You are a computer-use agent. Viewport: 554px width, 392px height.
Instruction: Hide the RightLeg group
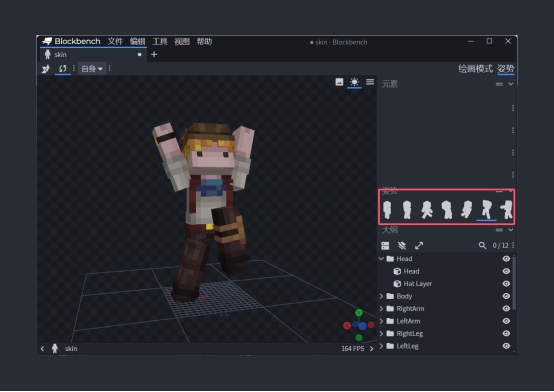point(506,333)
